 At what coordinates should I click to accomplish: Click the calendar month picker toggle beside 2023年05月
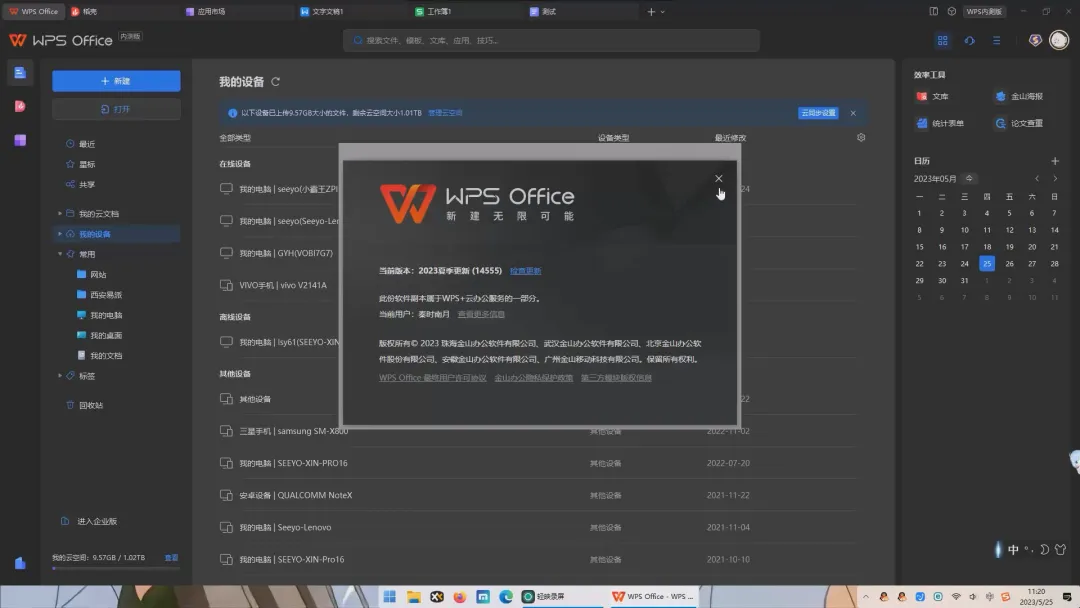pos(969,178)
